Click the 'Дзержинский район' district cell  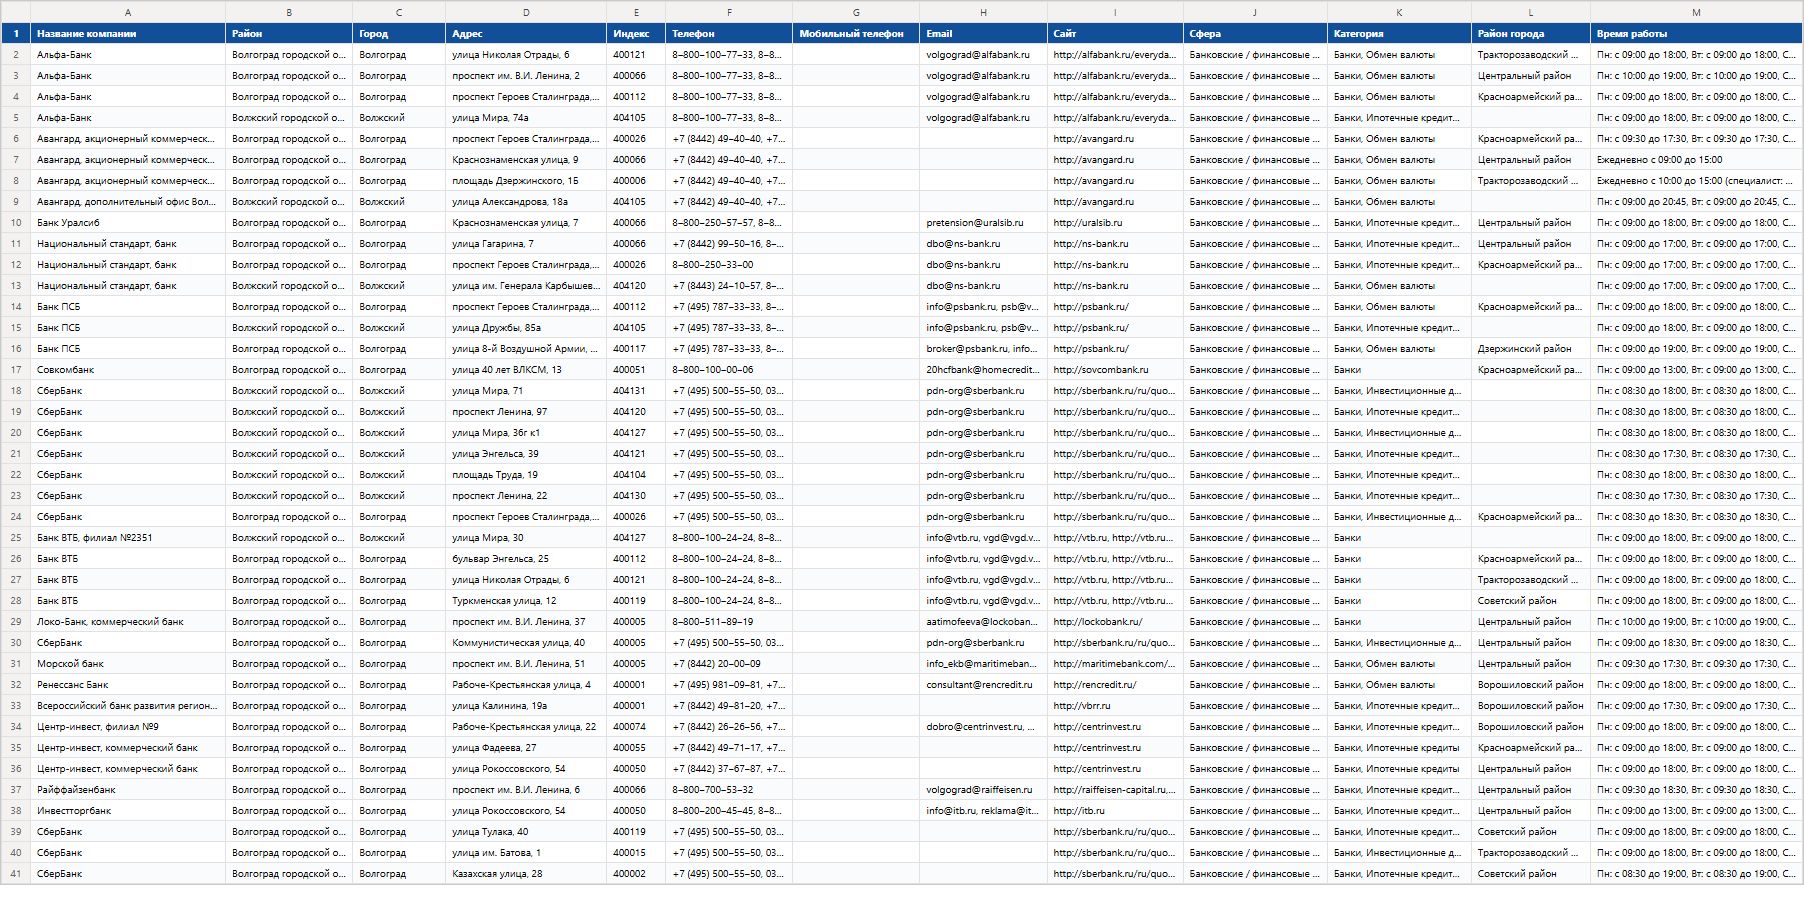(1531, 349)
